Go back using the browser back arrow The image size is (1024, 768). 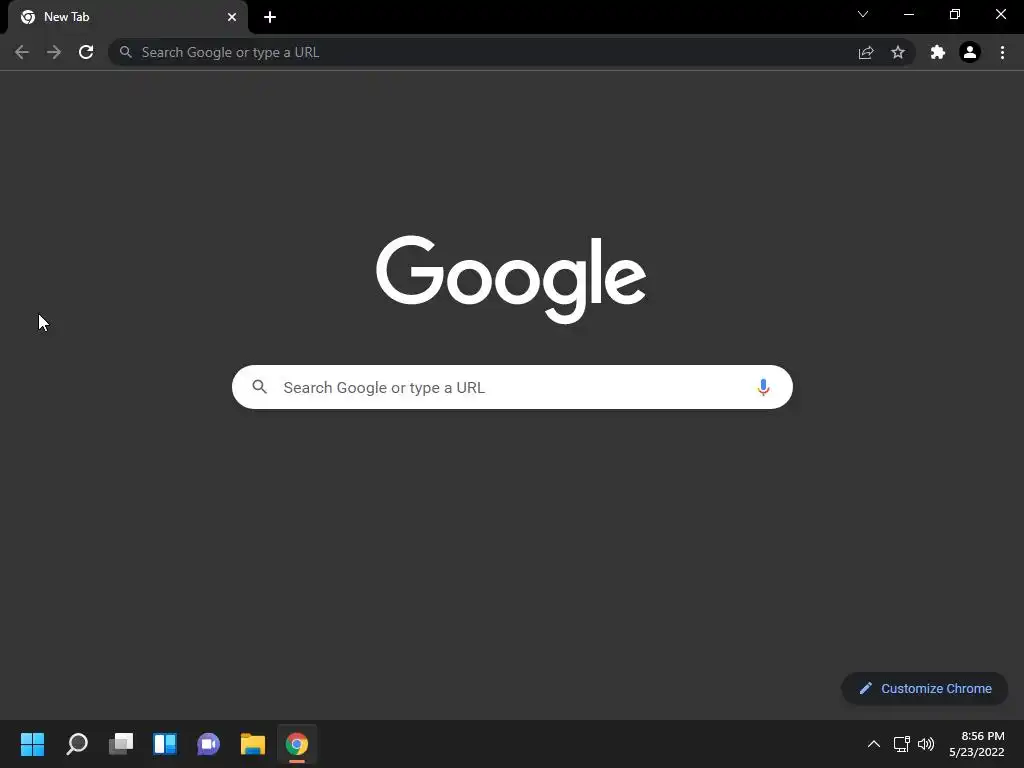22,52
